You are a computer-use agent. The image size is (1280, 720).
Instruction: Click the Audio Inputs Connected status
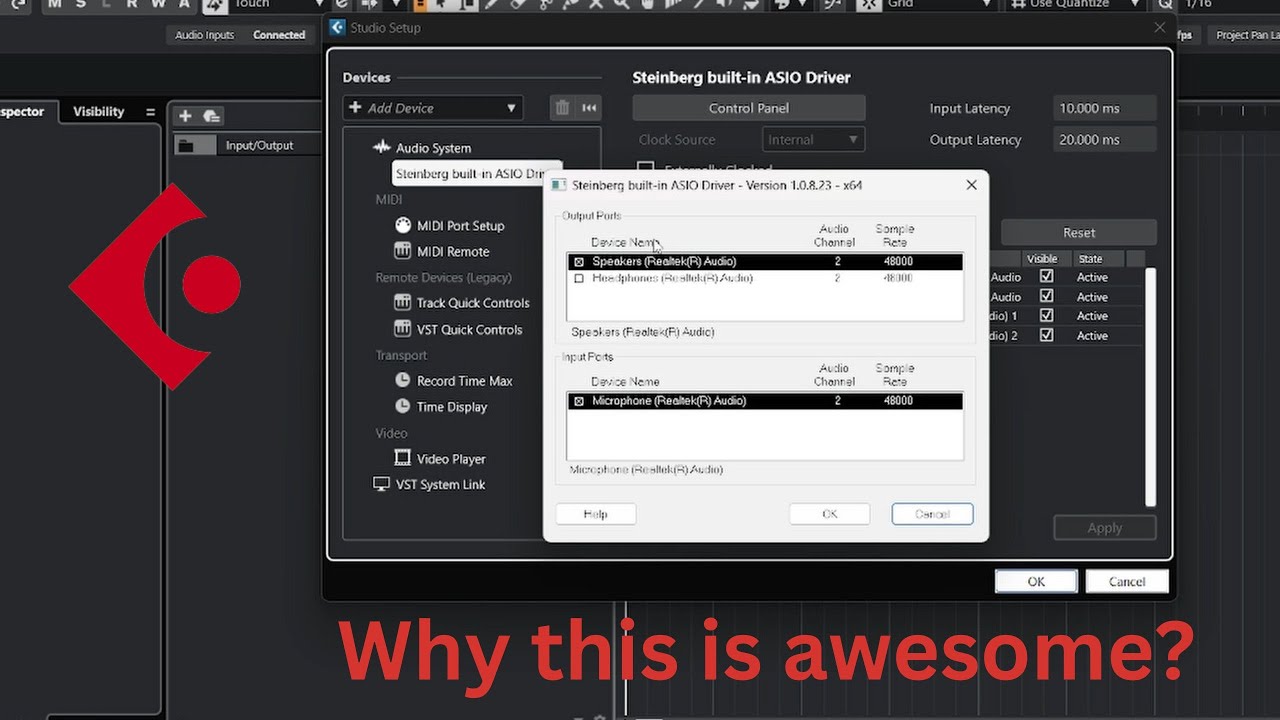pyautogui.click(x=279, y=35)
